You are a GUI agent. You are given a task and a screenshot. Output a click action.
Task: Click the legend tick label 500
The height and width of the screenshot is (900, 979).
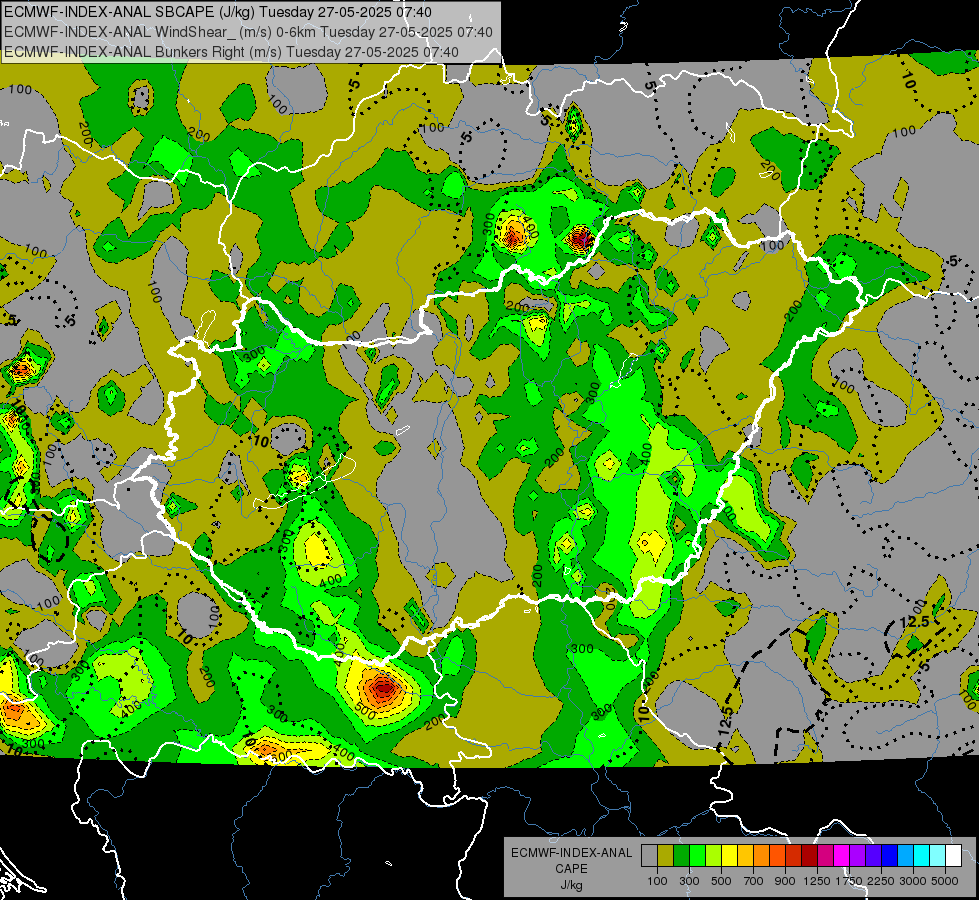(x=721, y=881)
